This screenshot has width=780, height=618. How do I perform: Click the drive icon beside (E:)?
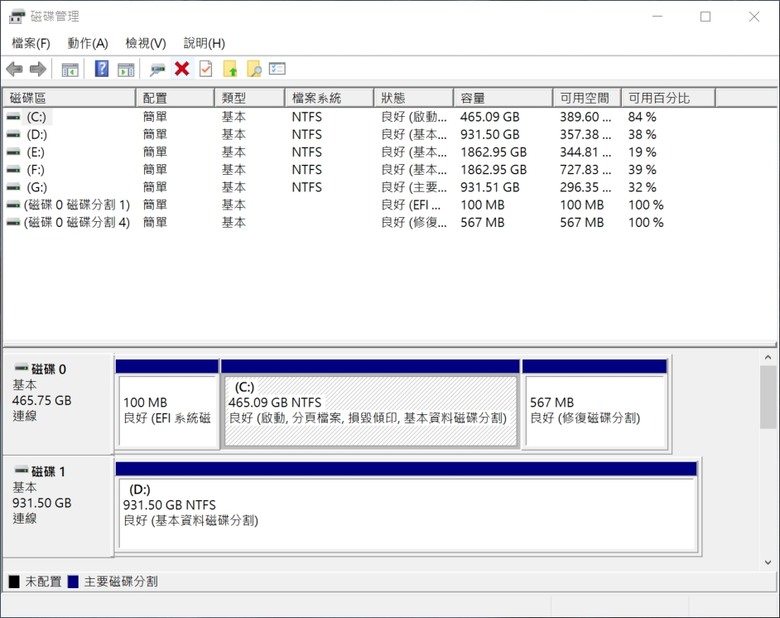tap(13, 152)
